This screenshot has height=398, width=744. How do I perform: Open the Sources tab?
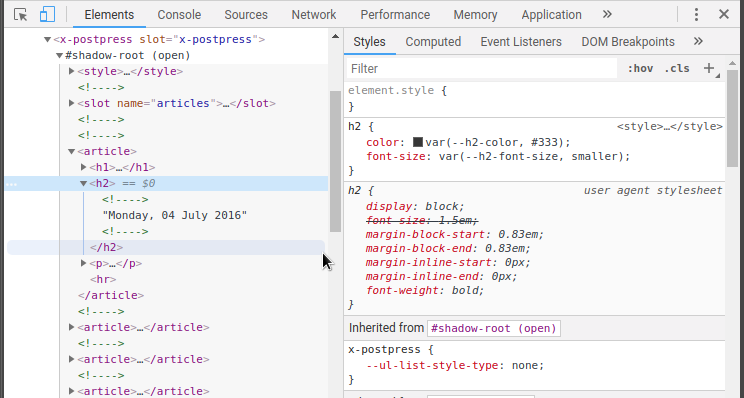(x=246, y=15)
